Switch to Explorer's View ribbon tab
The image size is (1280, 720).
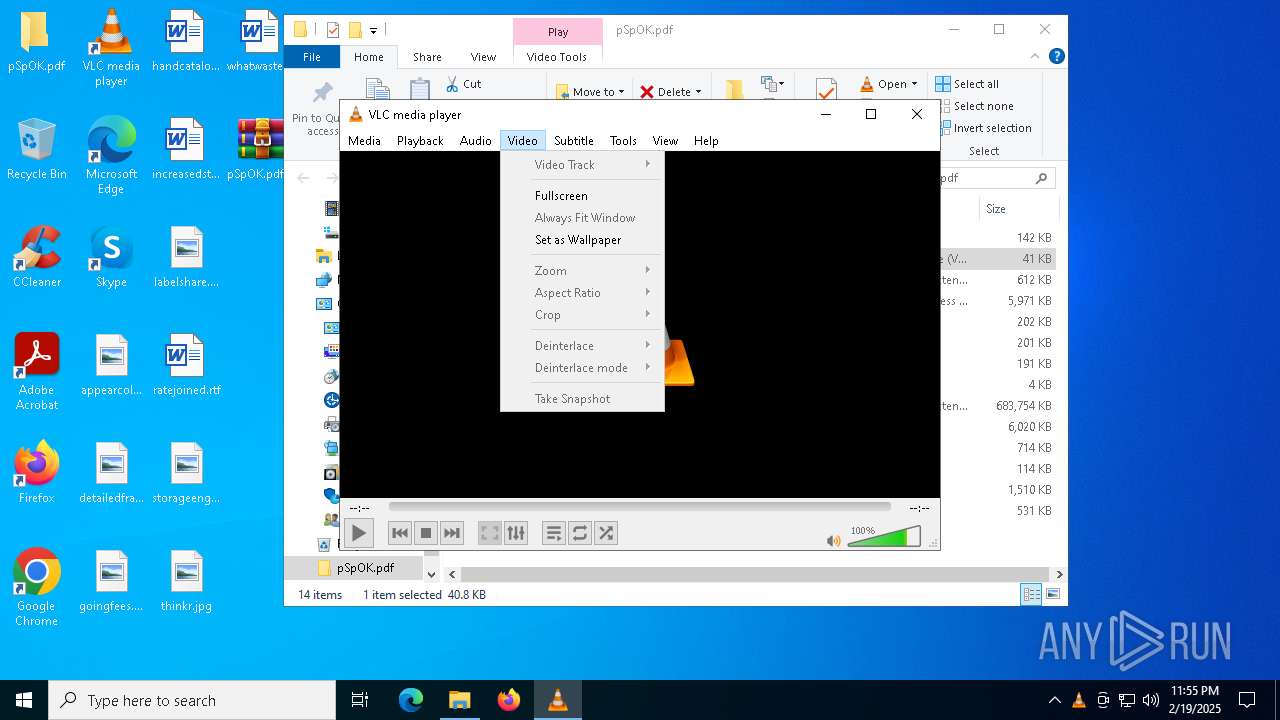(483, 57)
